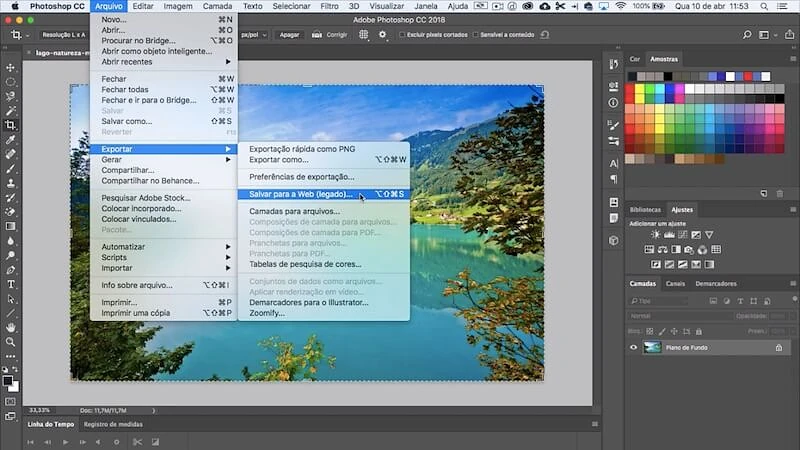This screenshot has width=800, height=450.
Task: Open the Editar menu
Action: click(x=143, y=6)
